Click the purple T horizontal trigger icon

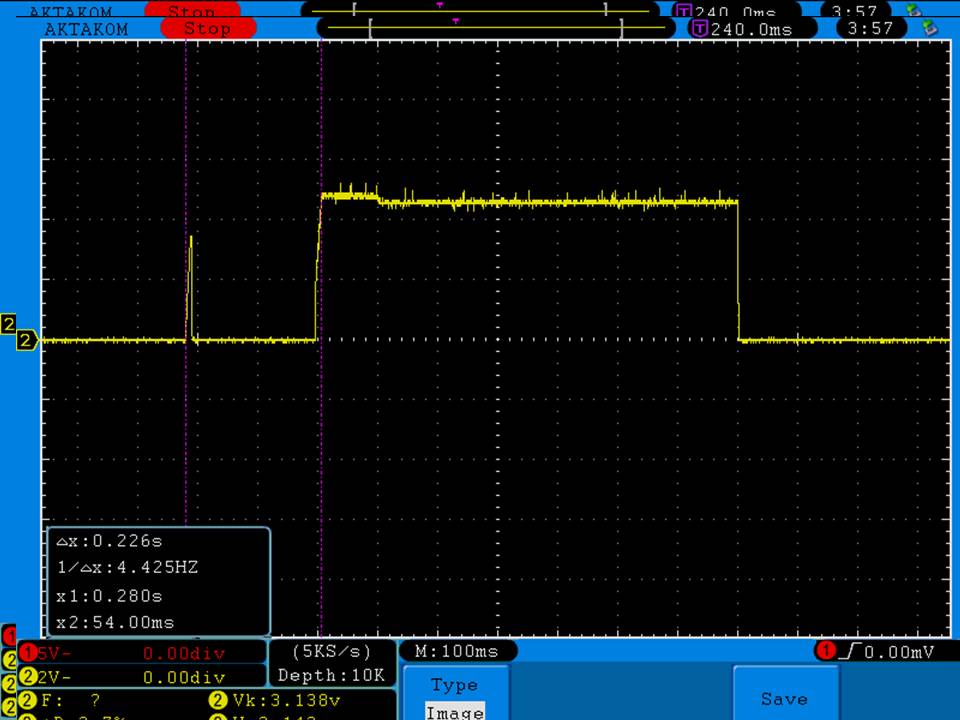pos(699,29)
